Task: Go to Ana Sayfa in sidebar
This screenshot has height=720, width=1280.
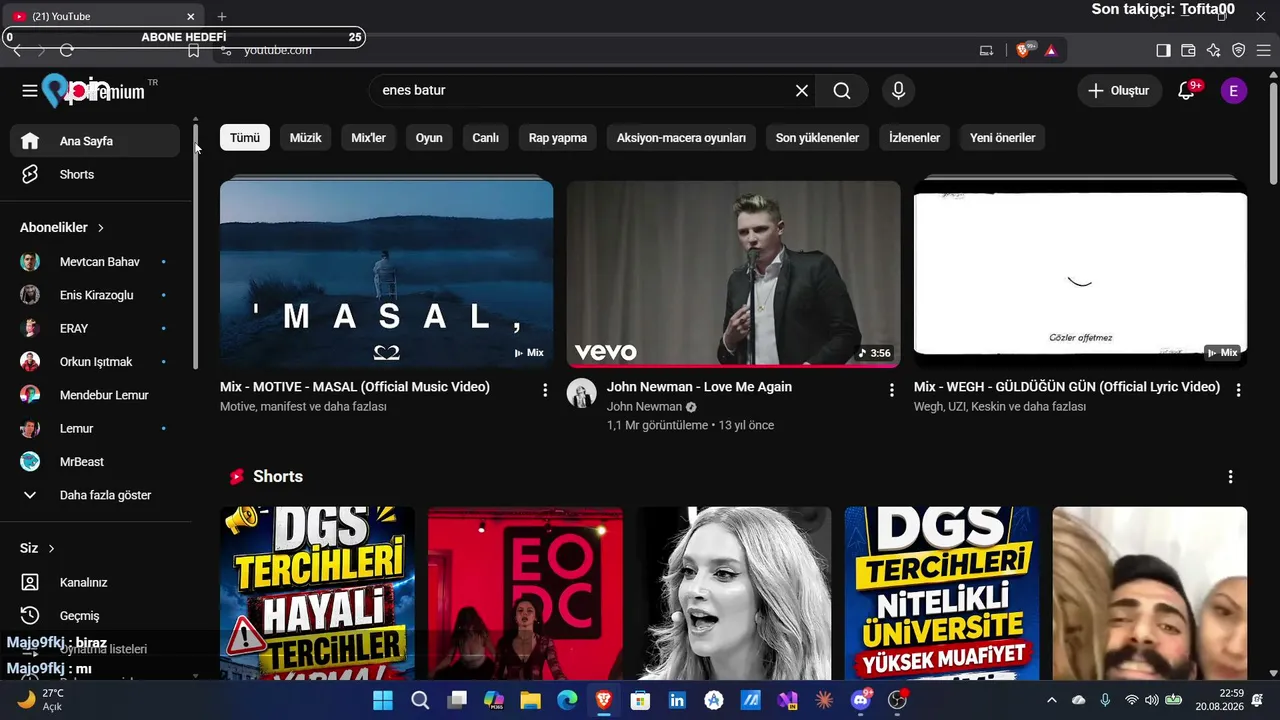Action: point(95,141)
